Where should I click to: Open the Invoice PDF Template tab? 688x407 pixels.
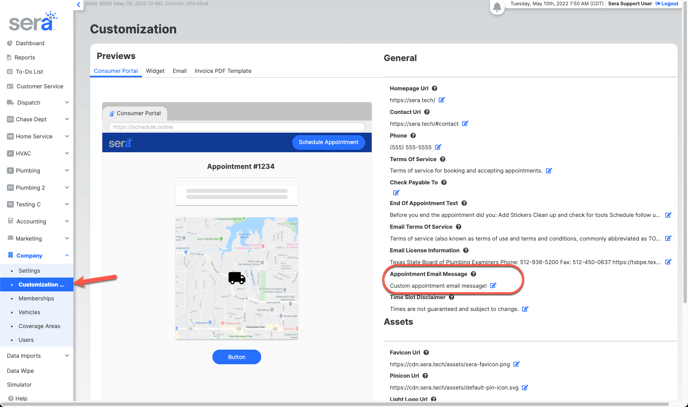tap(223, 71)
